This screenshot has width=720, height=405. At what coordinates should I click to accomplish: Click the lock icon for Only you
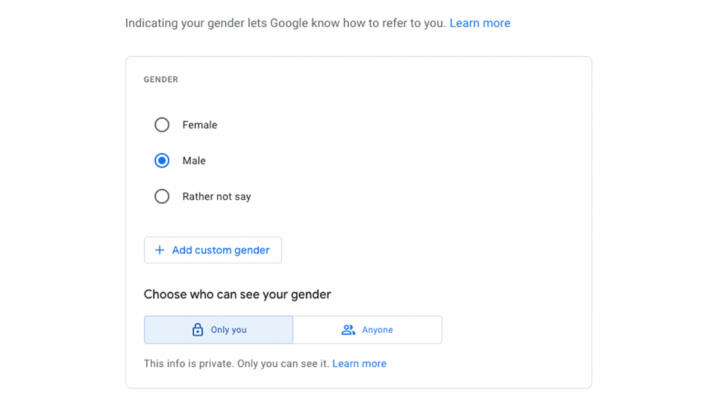tap(197, 329)
